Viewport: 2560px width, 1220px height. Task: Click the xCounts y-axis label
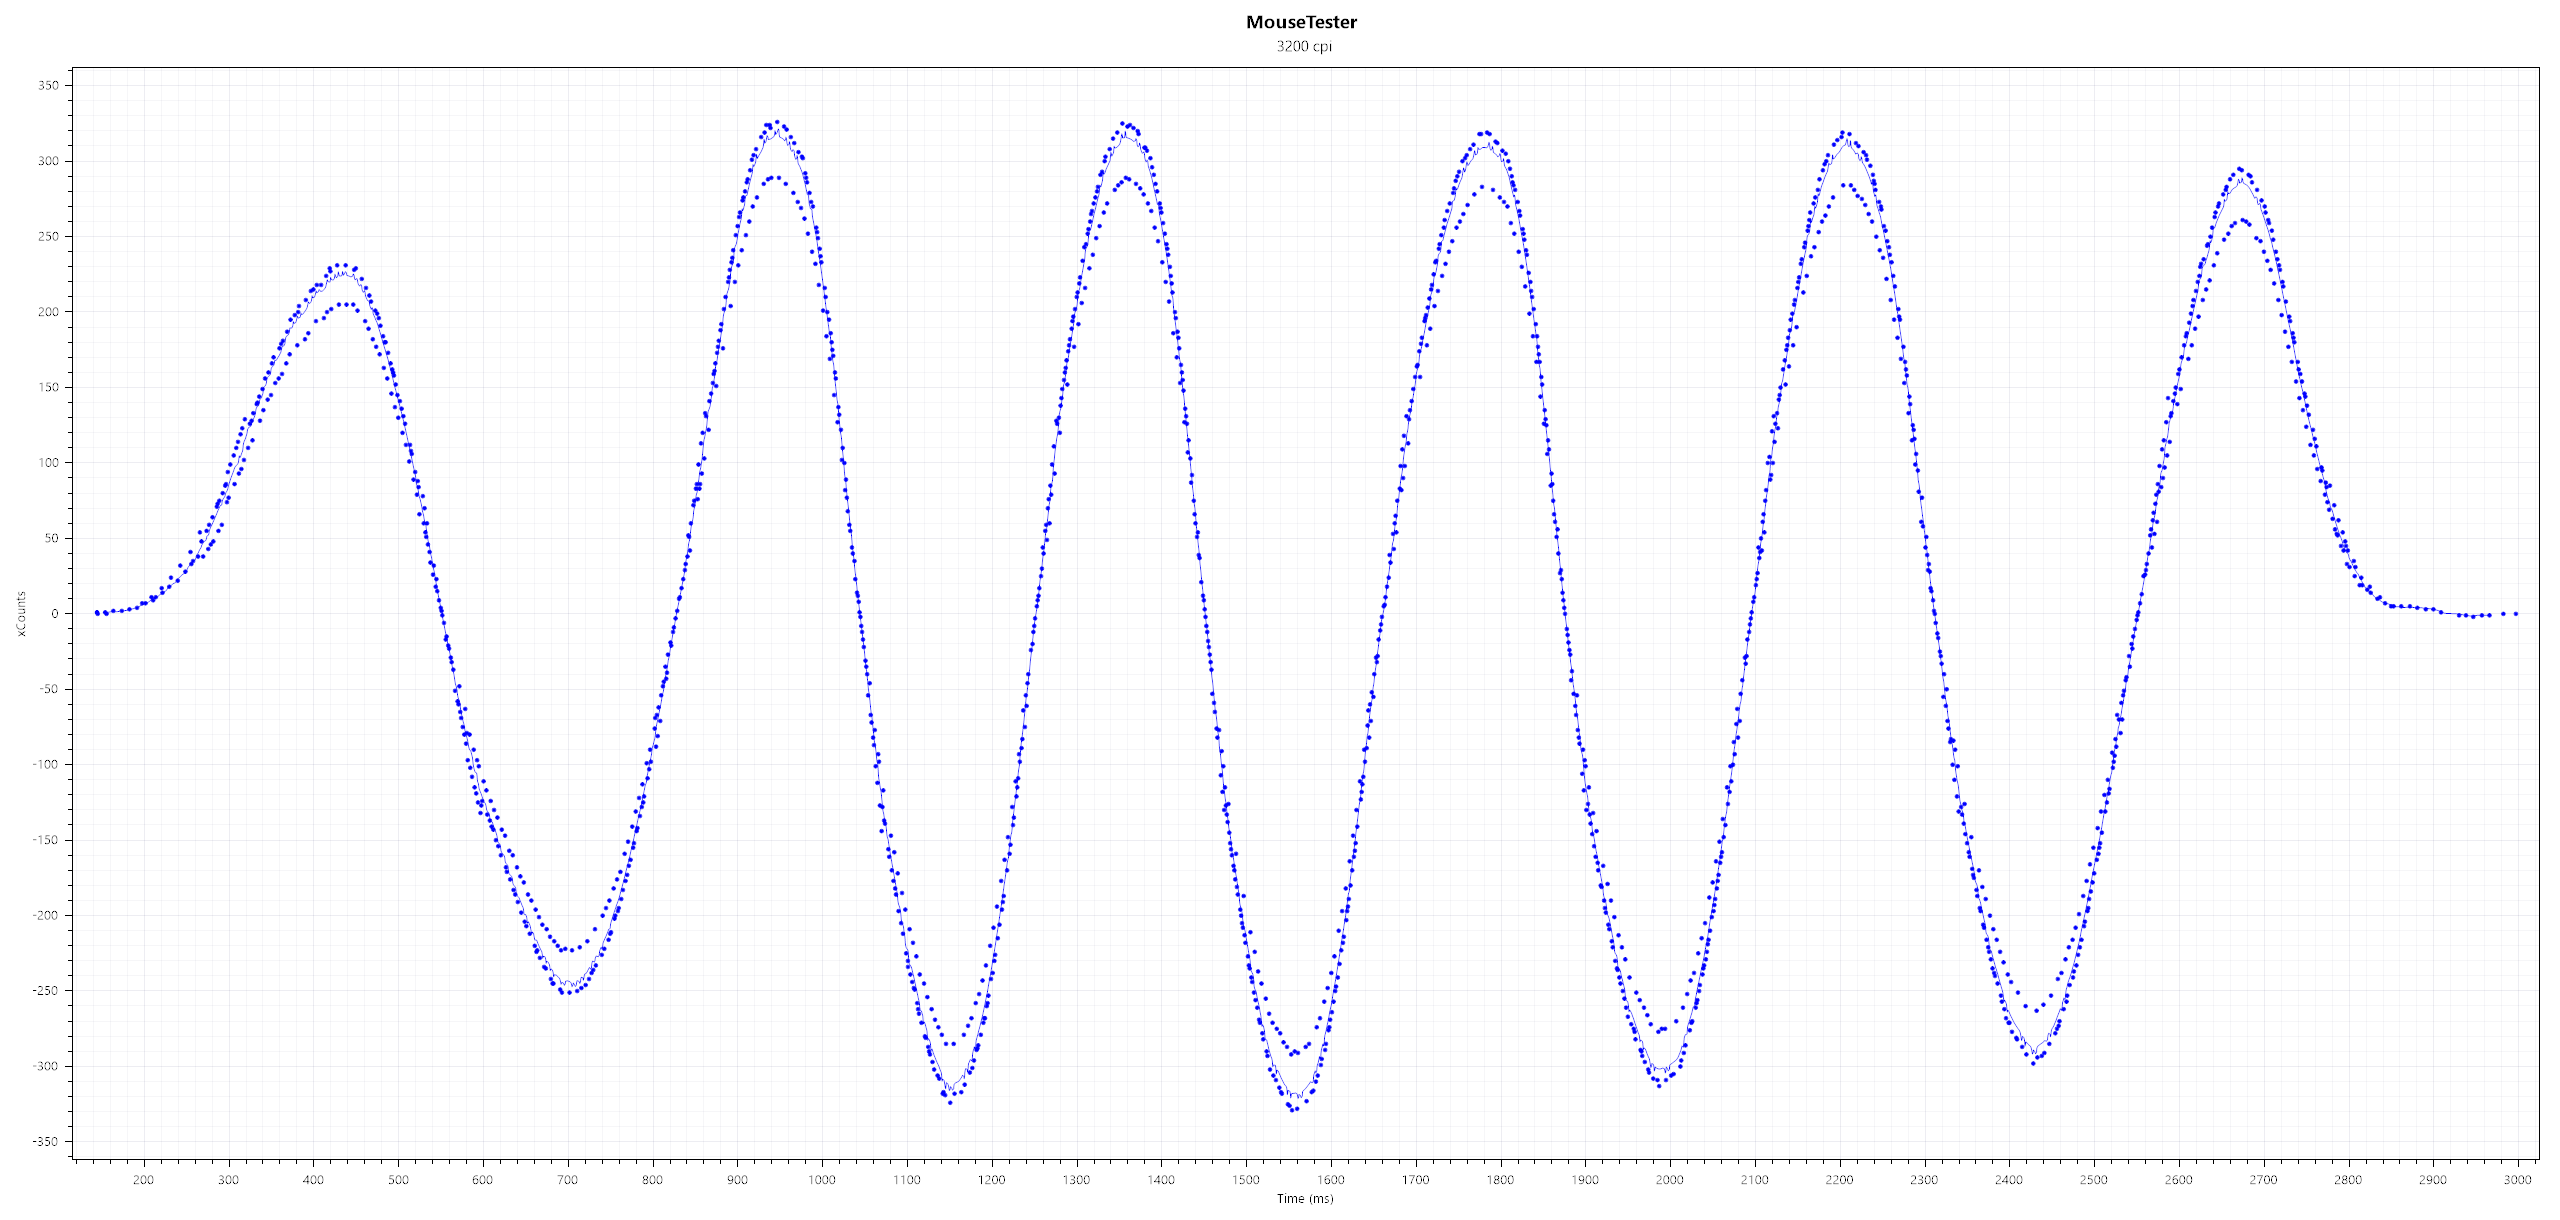pyautogui.click(x=21, y=614)
